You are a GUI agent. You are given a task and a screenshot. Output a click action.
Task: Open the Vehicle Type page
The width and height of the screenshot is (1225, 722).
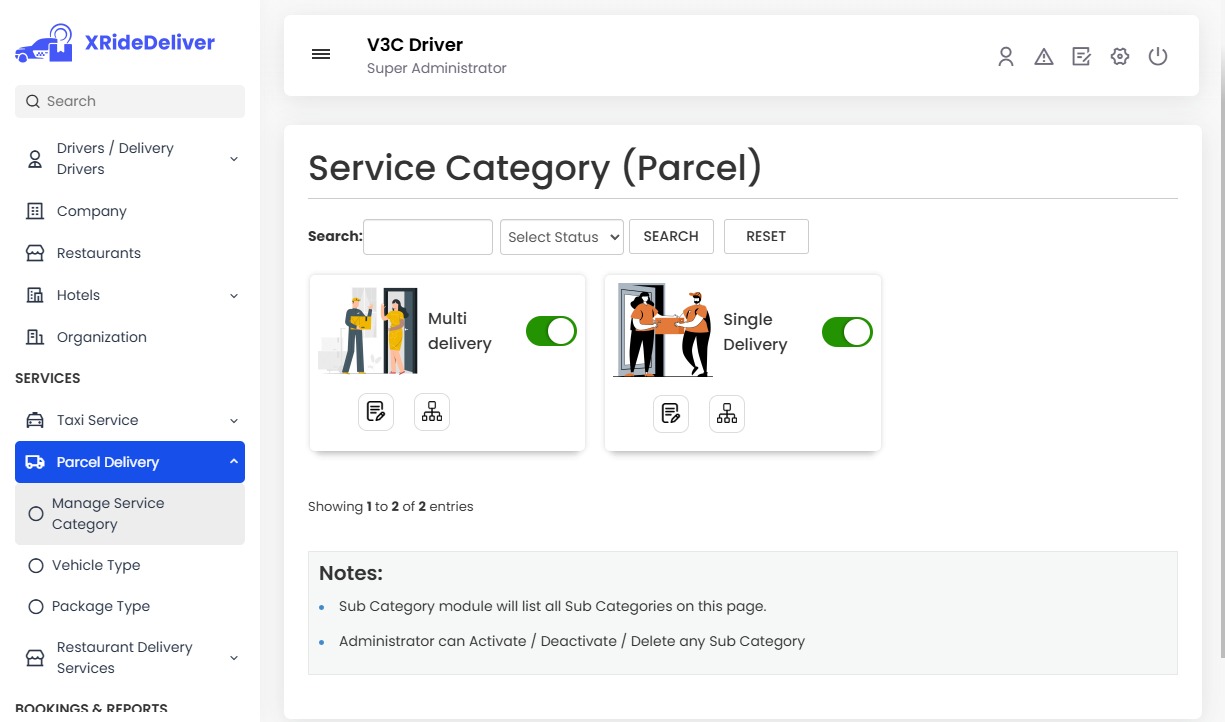tap(96, 565)
